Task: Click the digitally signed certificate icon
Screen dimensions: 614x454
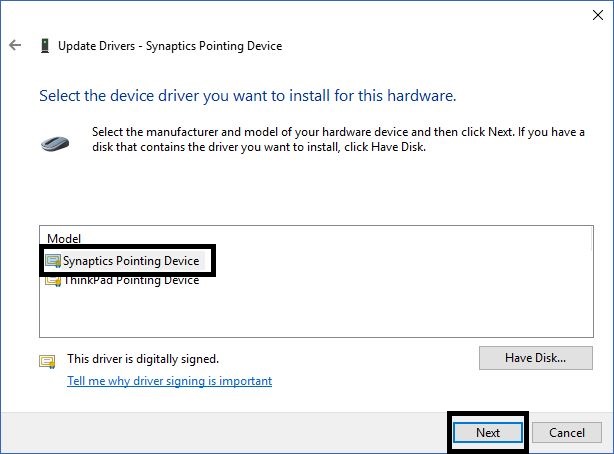Action: (x=47, y=361)
